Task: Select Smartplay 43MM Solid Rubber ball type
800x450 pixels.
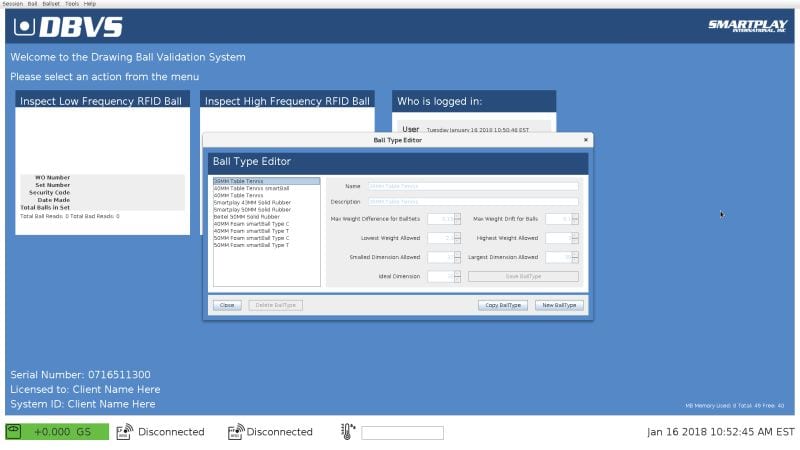Action: tap(266, 203)
